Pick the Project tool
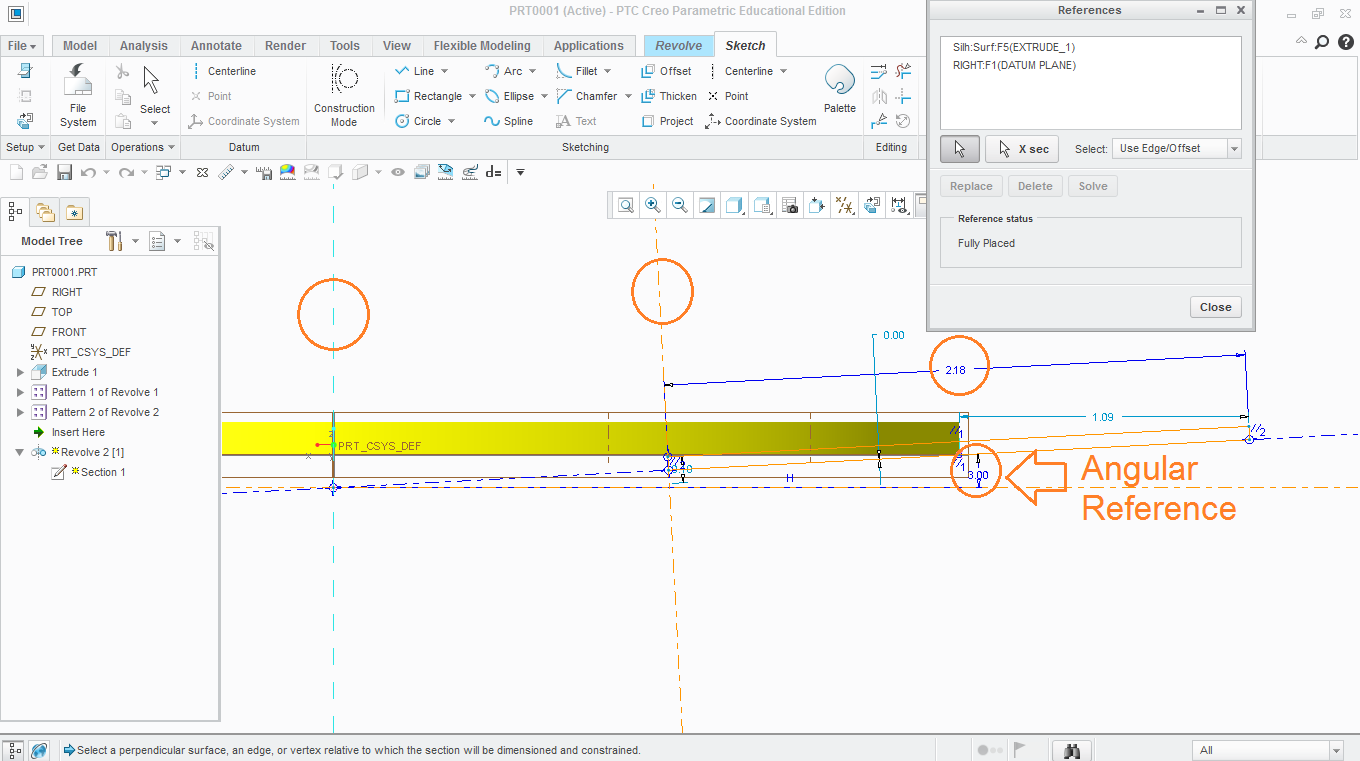The image size is (1360, 761). (x=667, y=121)
